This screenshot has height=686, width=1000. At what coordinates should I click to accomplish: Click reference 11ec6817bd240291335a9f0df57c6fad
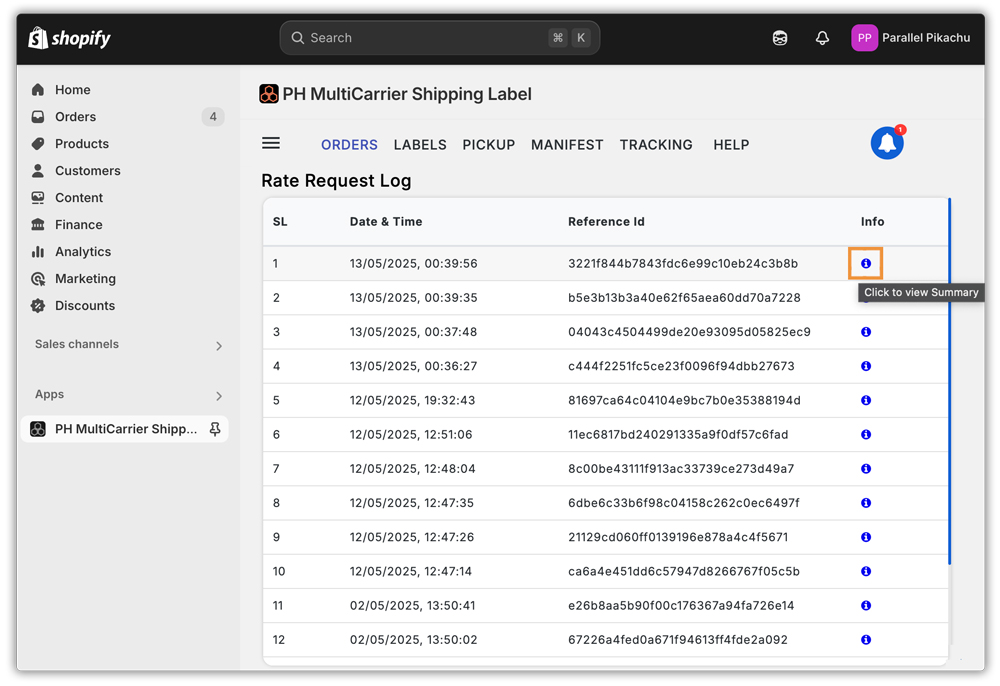678,435
